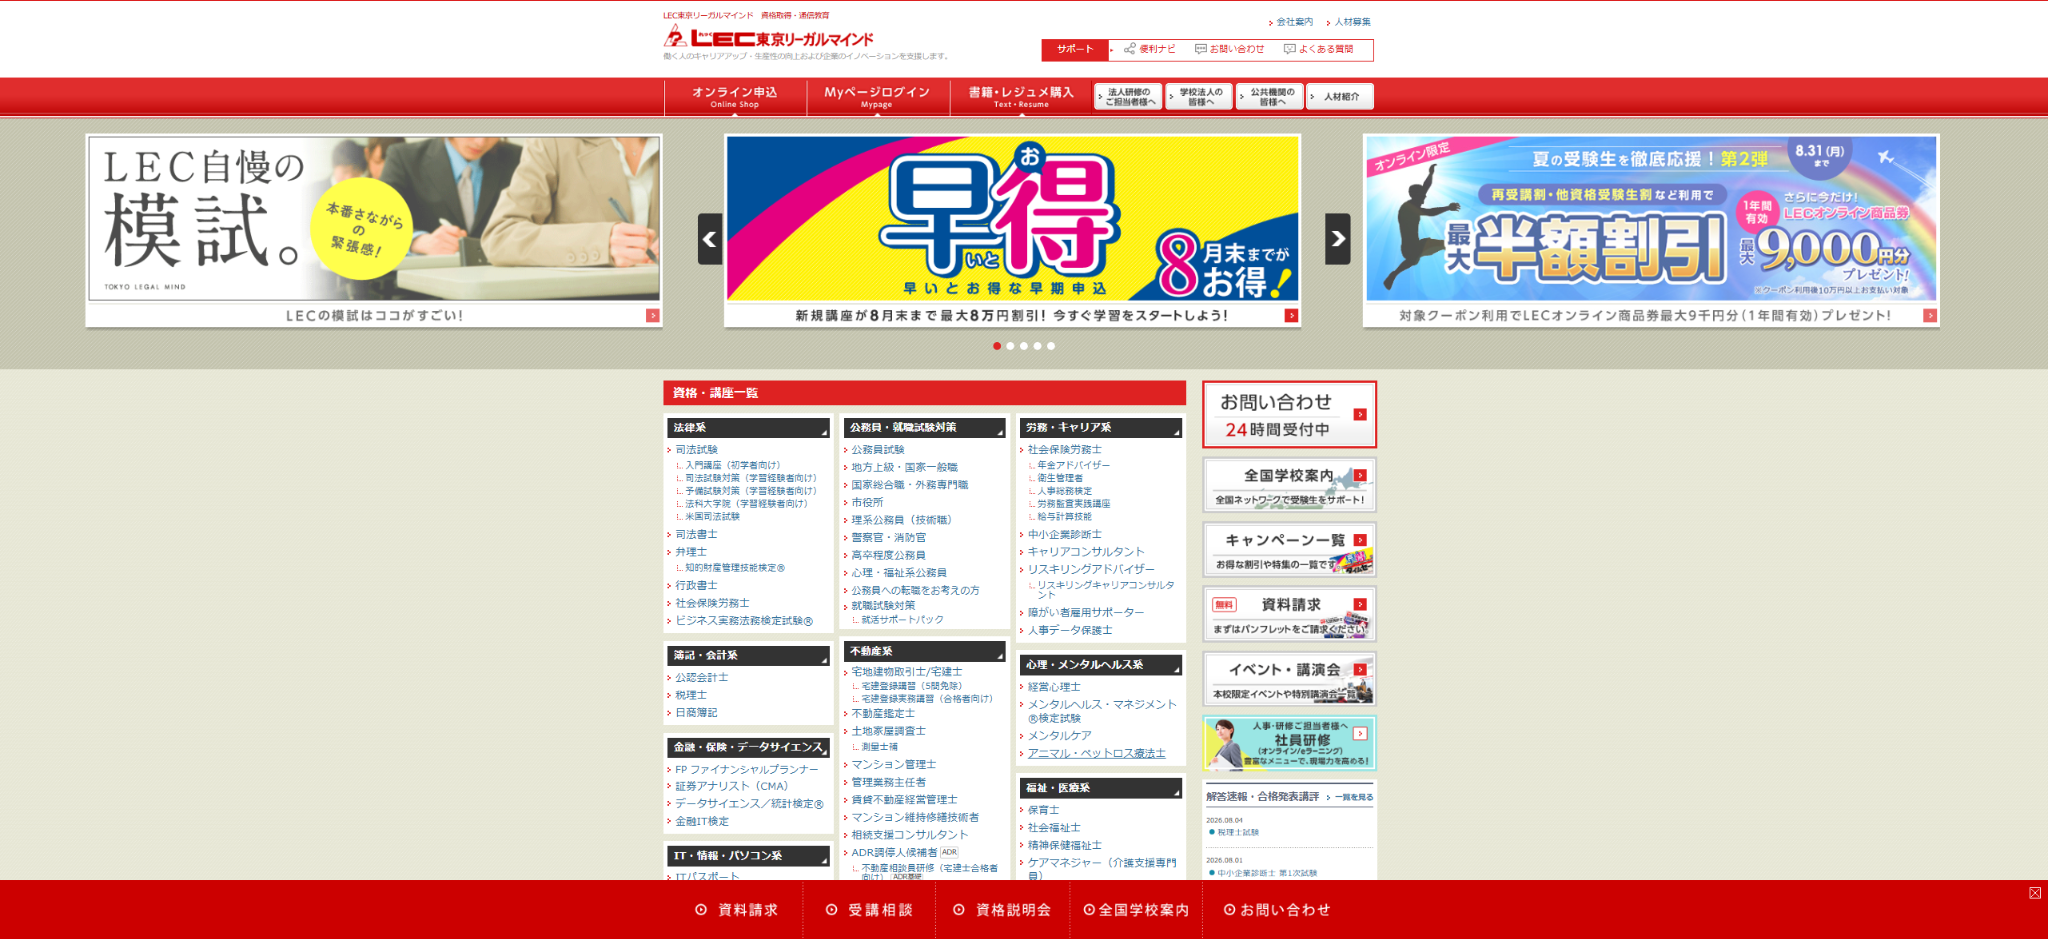Open the 書籍・レジュメ購入 menu item
Screen dimensions: 2048x939
pyautogui.click(x=1021, y=97)
